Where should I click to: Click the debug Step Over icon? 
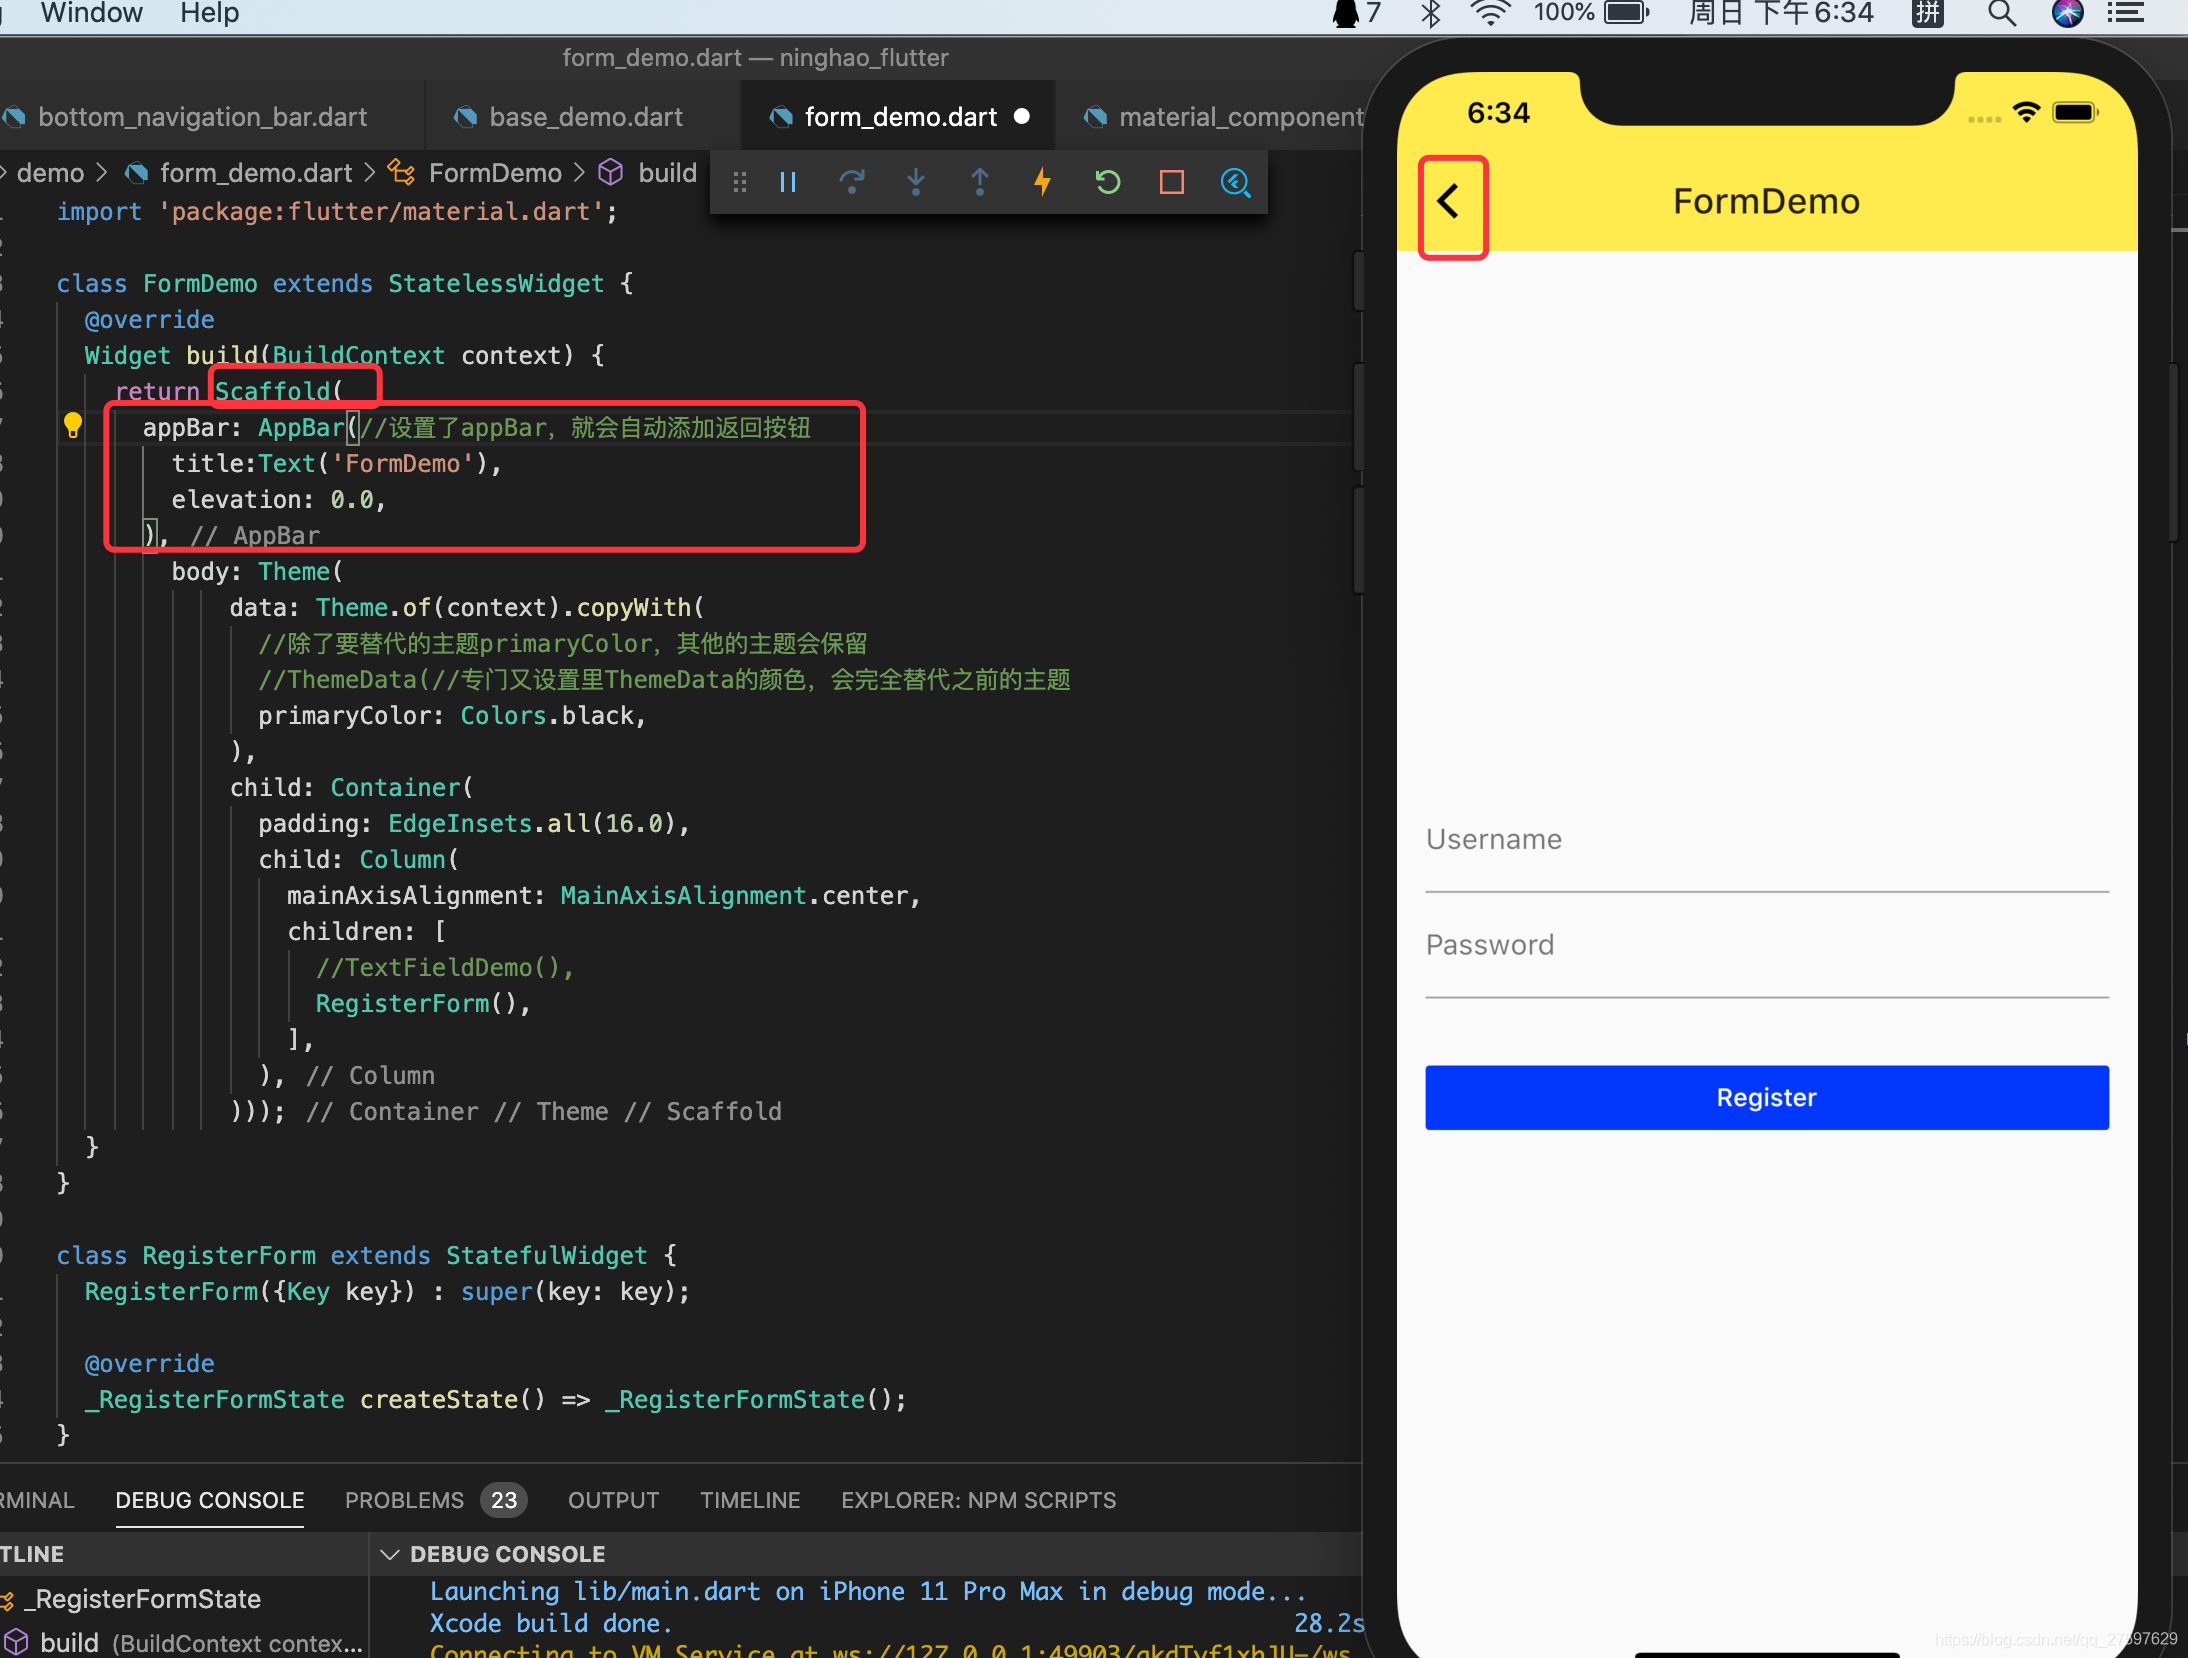852,182
